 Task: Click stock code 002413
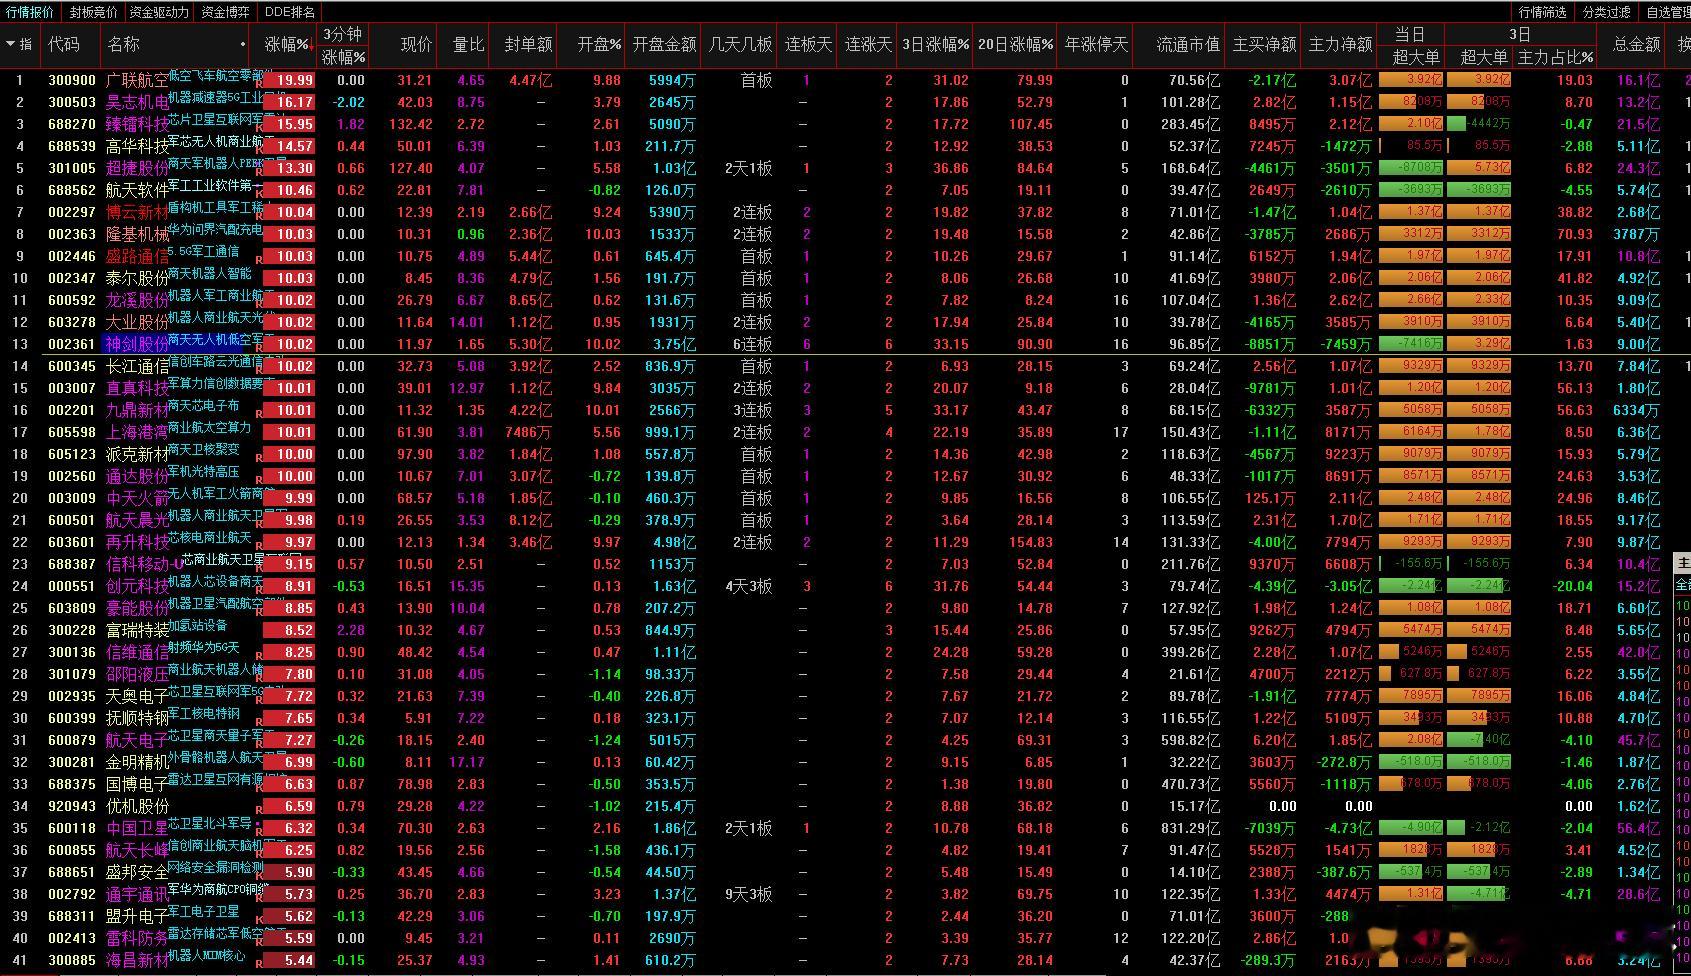(72, 938)
